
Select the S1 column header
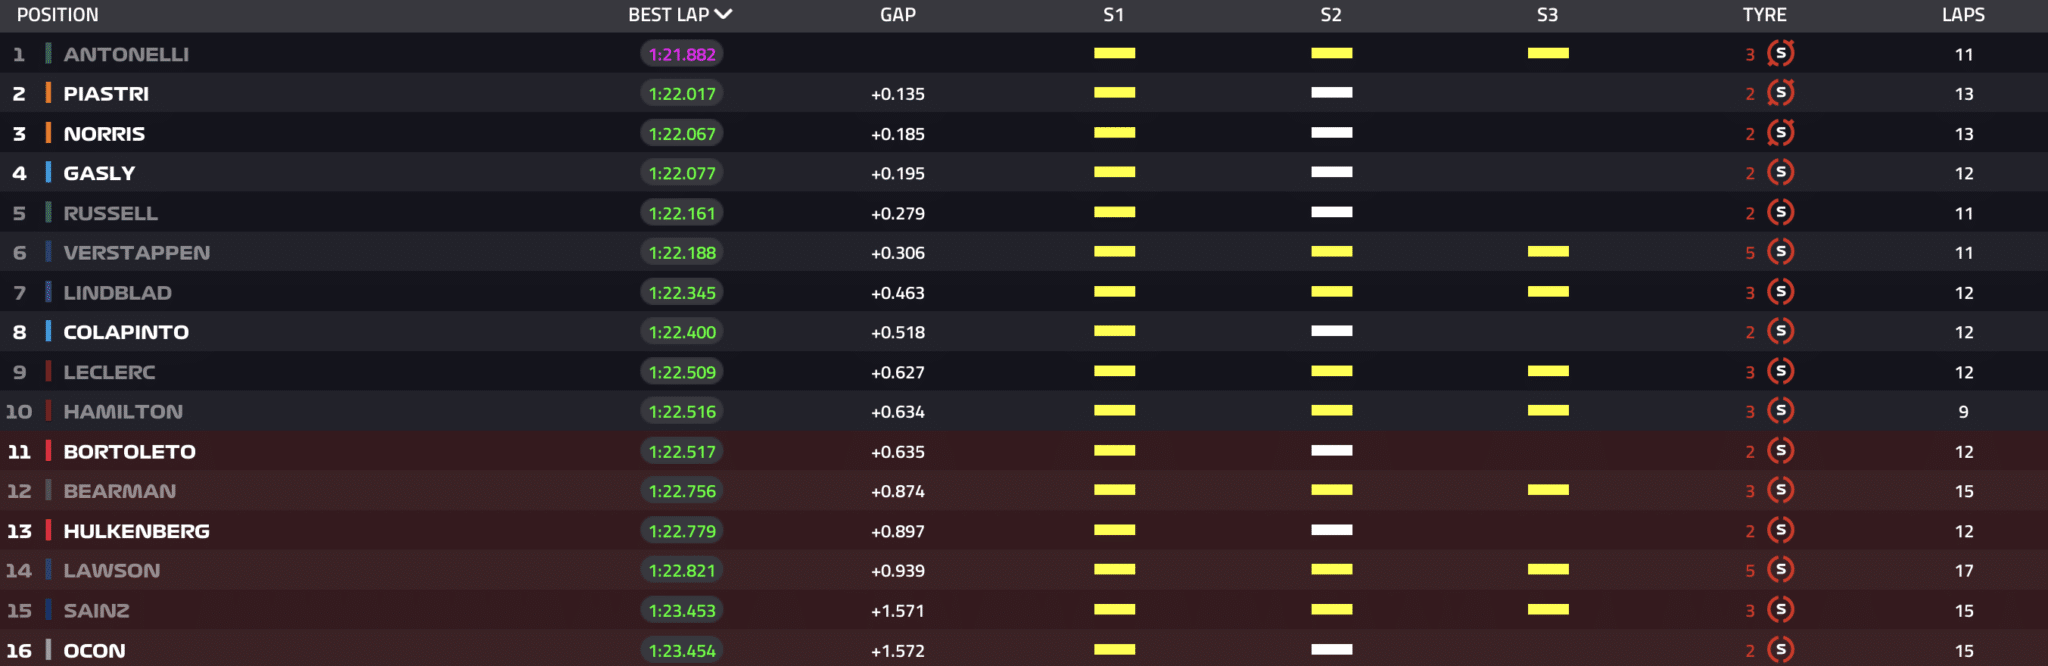coord(1114,15)
